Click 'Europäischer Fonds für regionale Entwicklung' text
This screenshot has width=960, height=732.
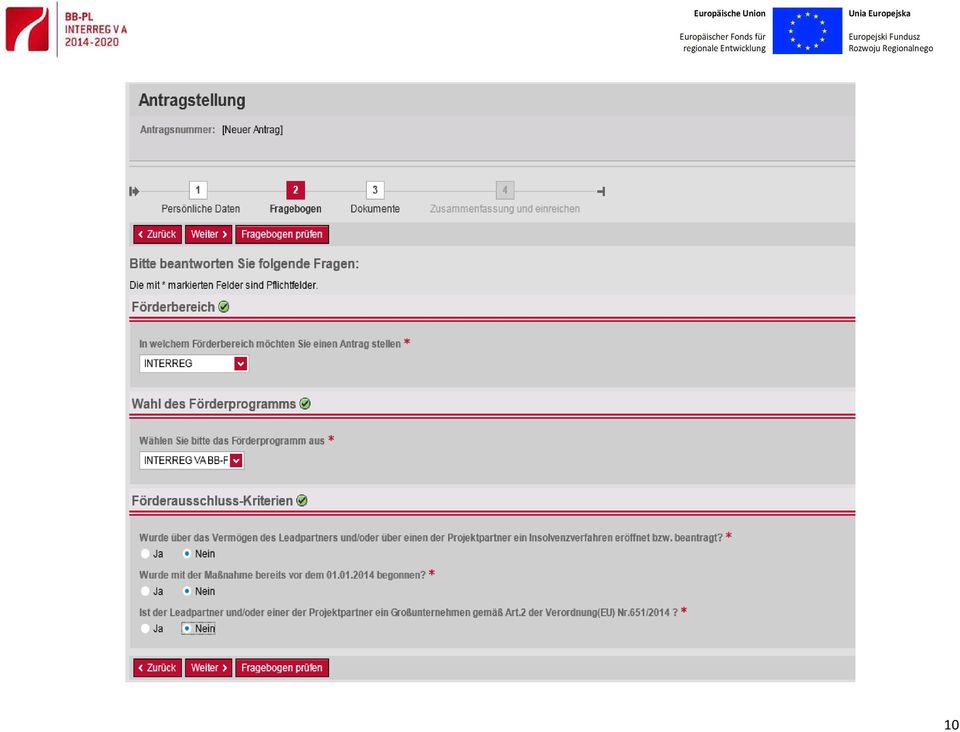722,43
